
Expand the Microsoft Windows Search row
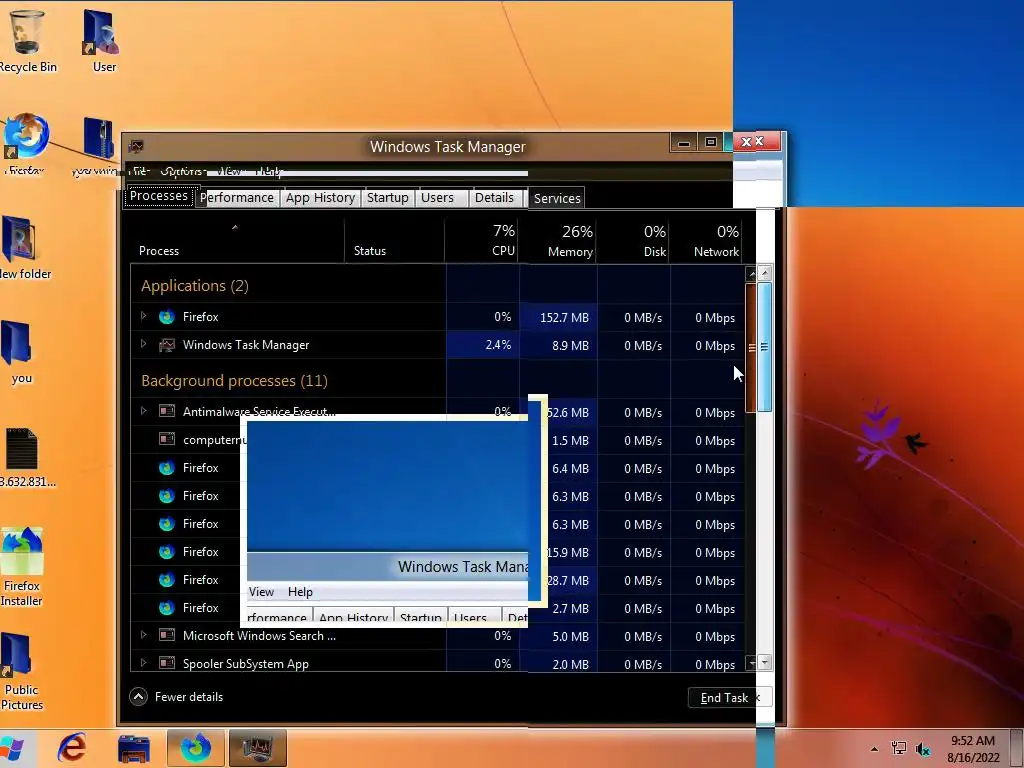pos(144,635)
